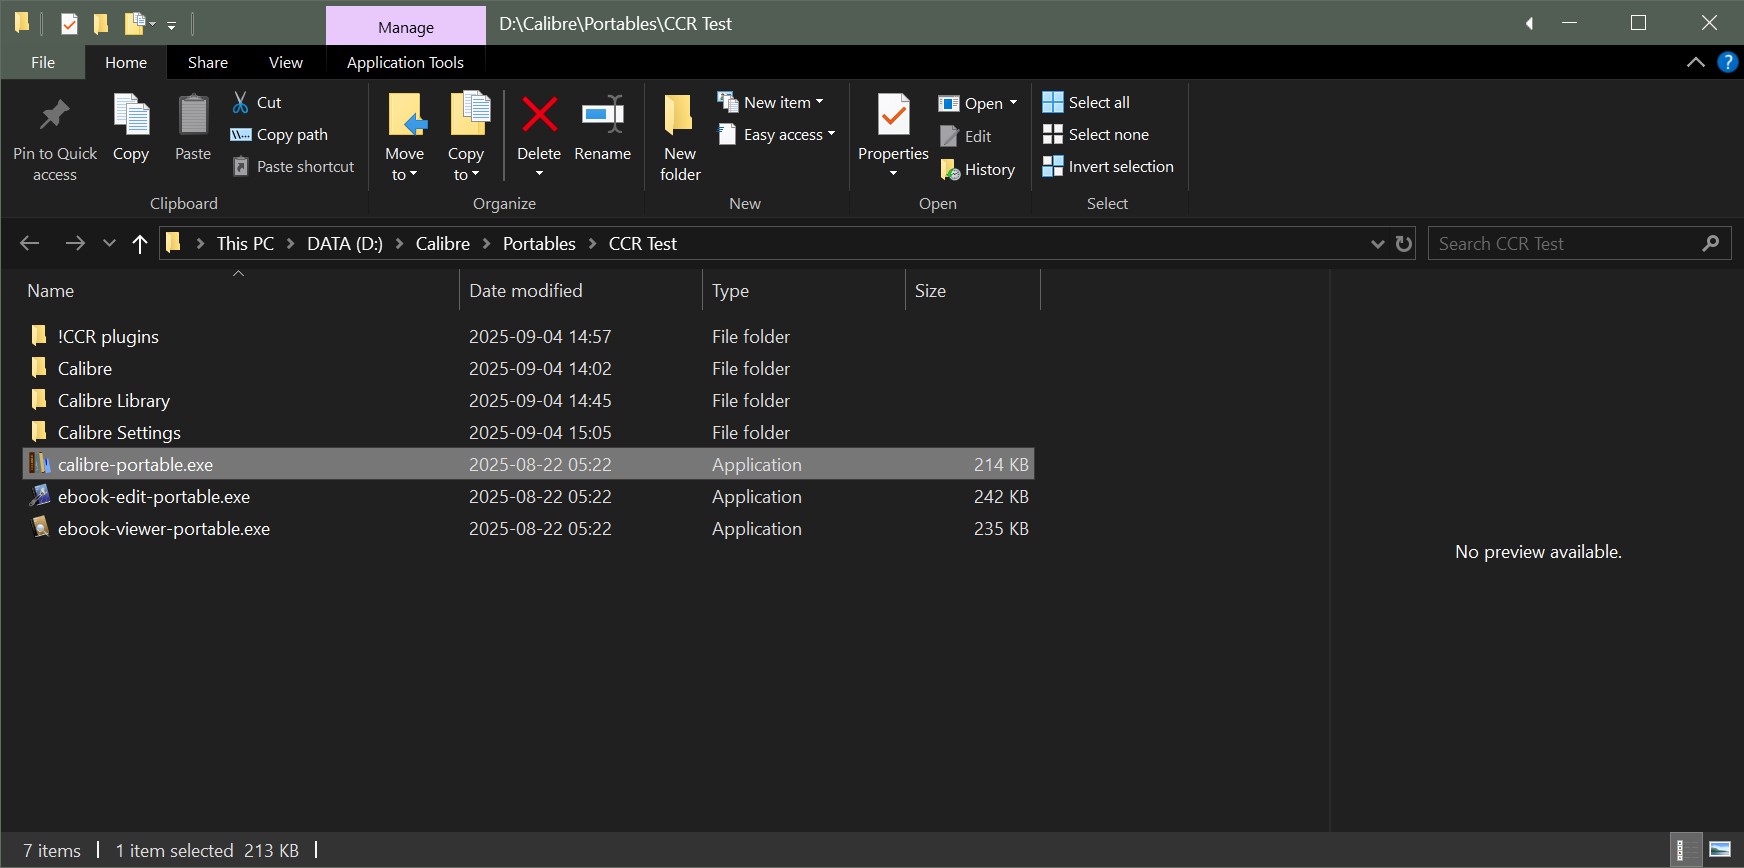Screen dimensions: 1744x868
Task: Select the Calibre folder row
Action: (x=528, y=368)
